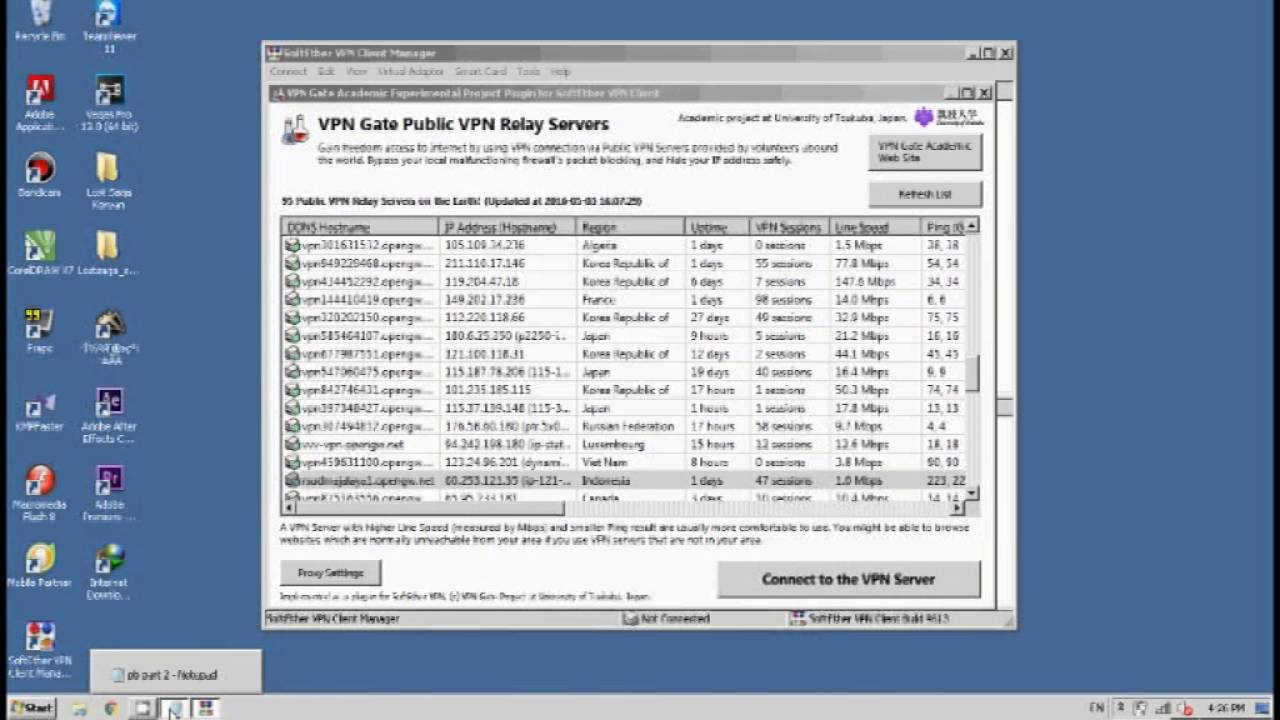Click the Refresh List button
This screenshot has height=720, width=1280.
point(925,194)
